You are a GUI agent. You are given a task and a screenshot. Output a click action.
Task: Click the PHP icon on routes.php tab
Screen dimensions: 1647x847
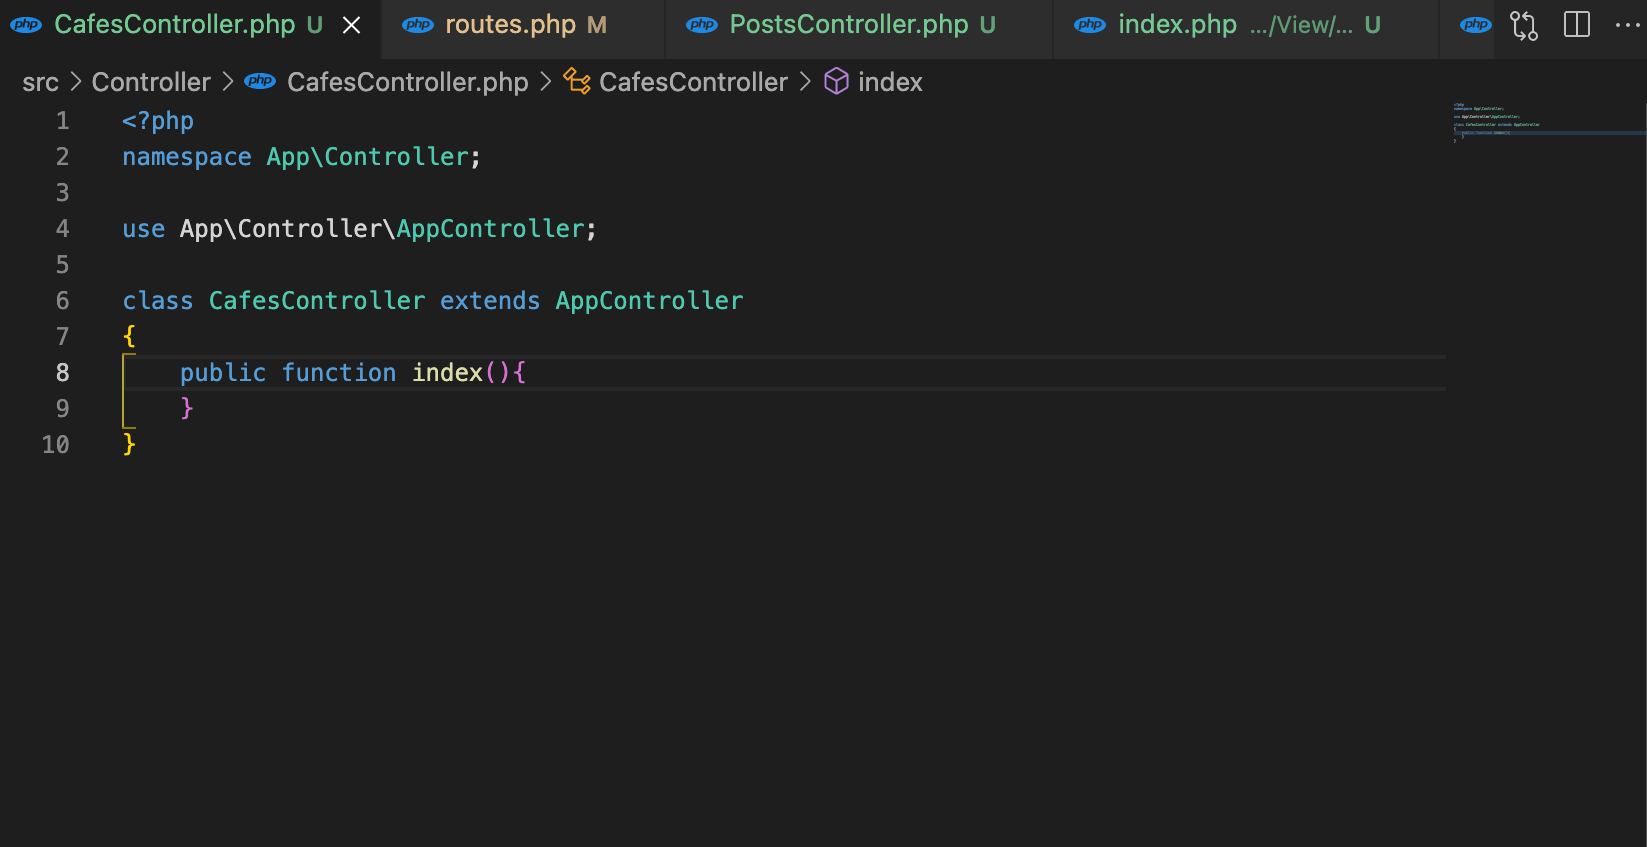[417, 25]
